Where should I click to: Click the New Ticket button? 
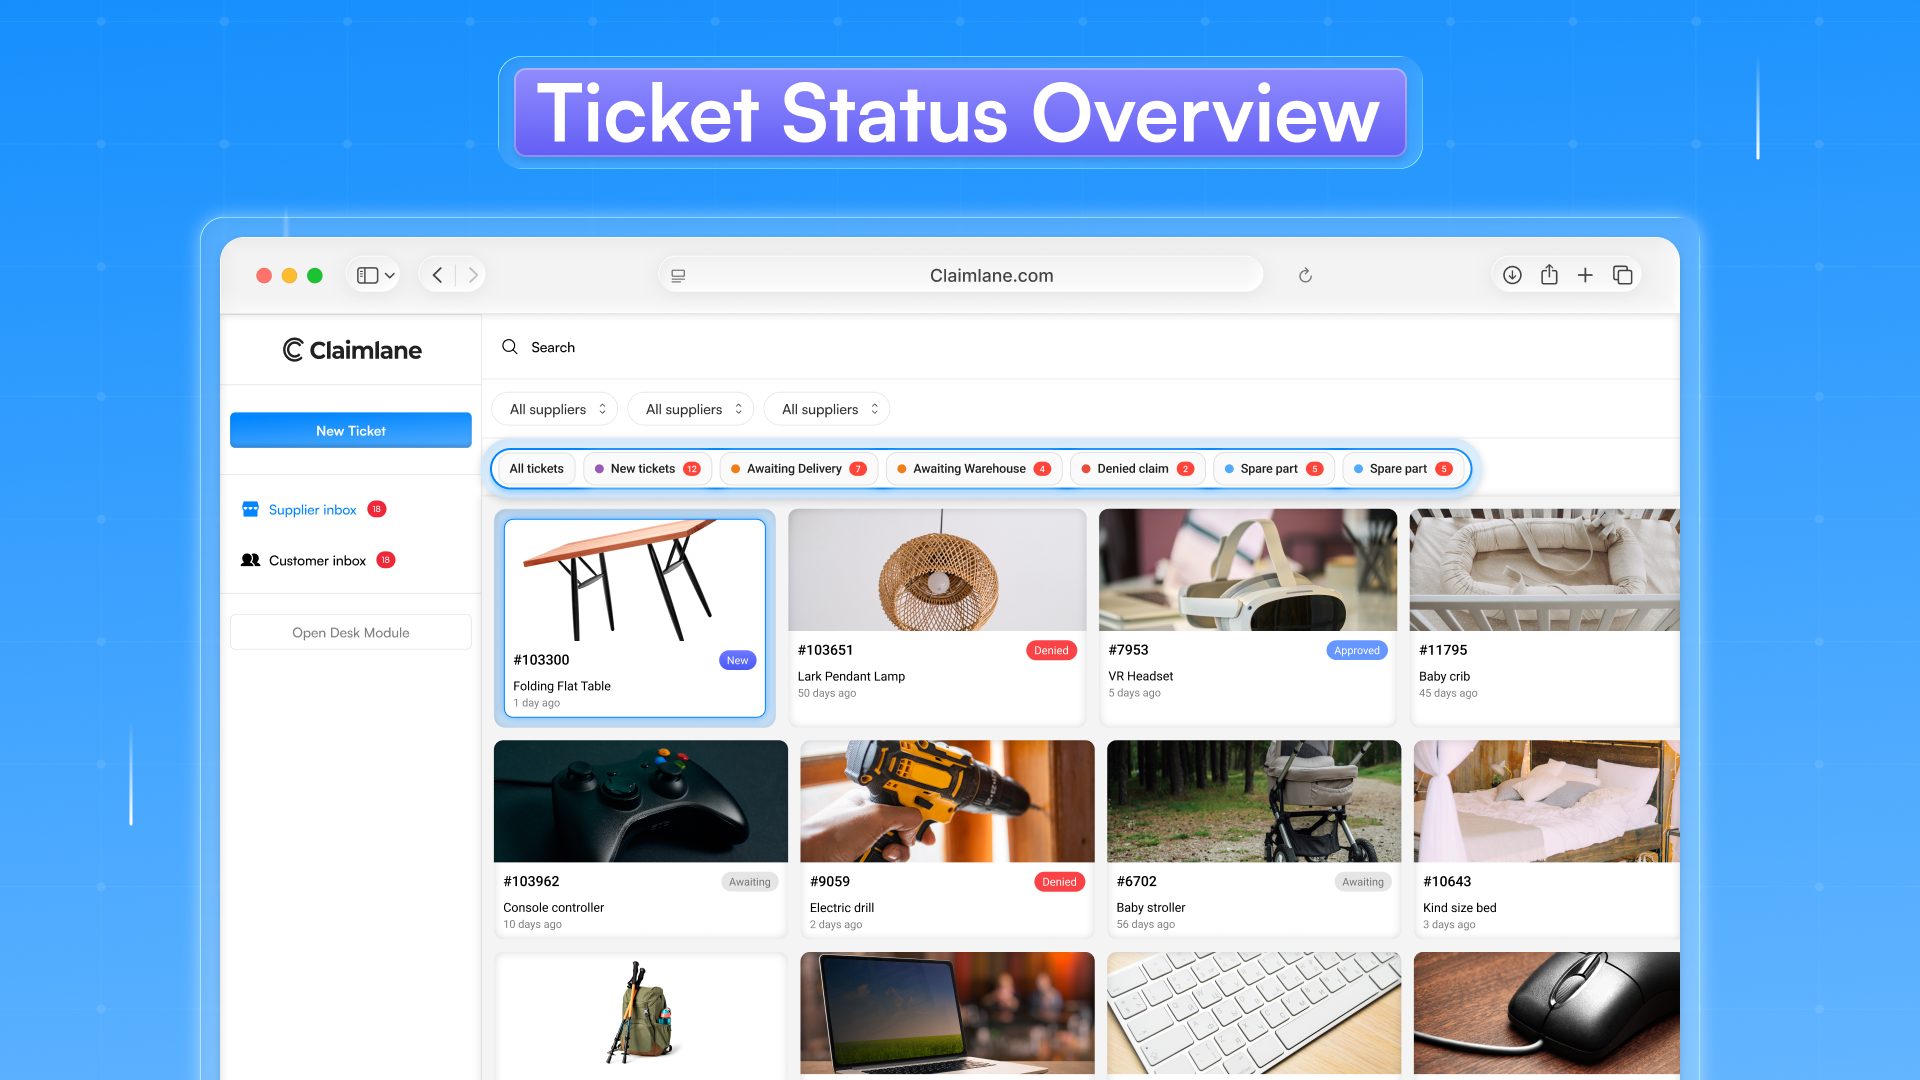[x=350, y=430]
